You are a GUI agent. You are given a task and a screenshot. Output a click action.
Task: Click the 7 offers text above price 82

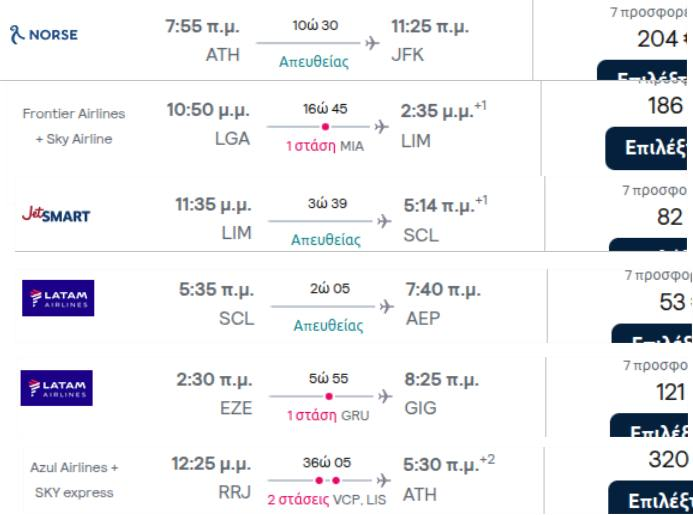(655, 191)
